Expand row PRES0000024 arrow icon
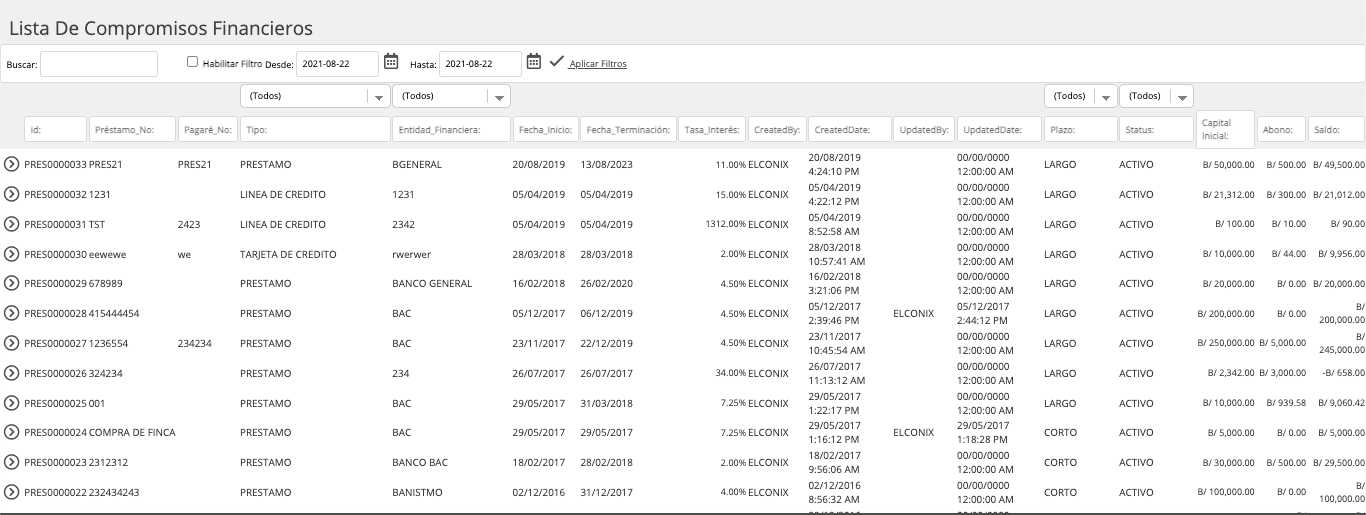This screenshot has width=1366, height=515. tap(12, 432)
